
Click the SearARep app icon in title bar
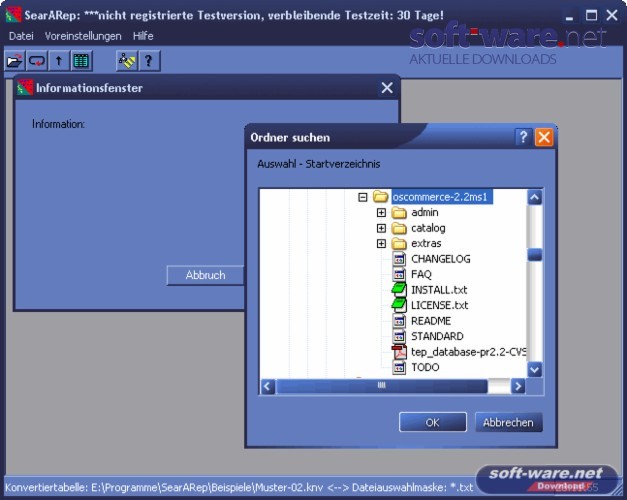(14, 15)
